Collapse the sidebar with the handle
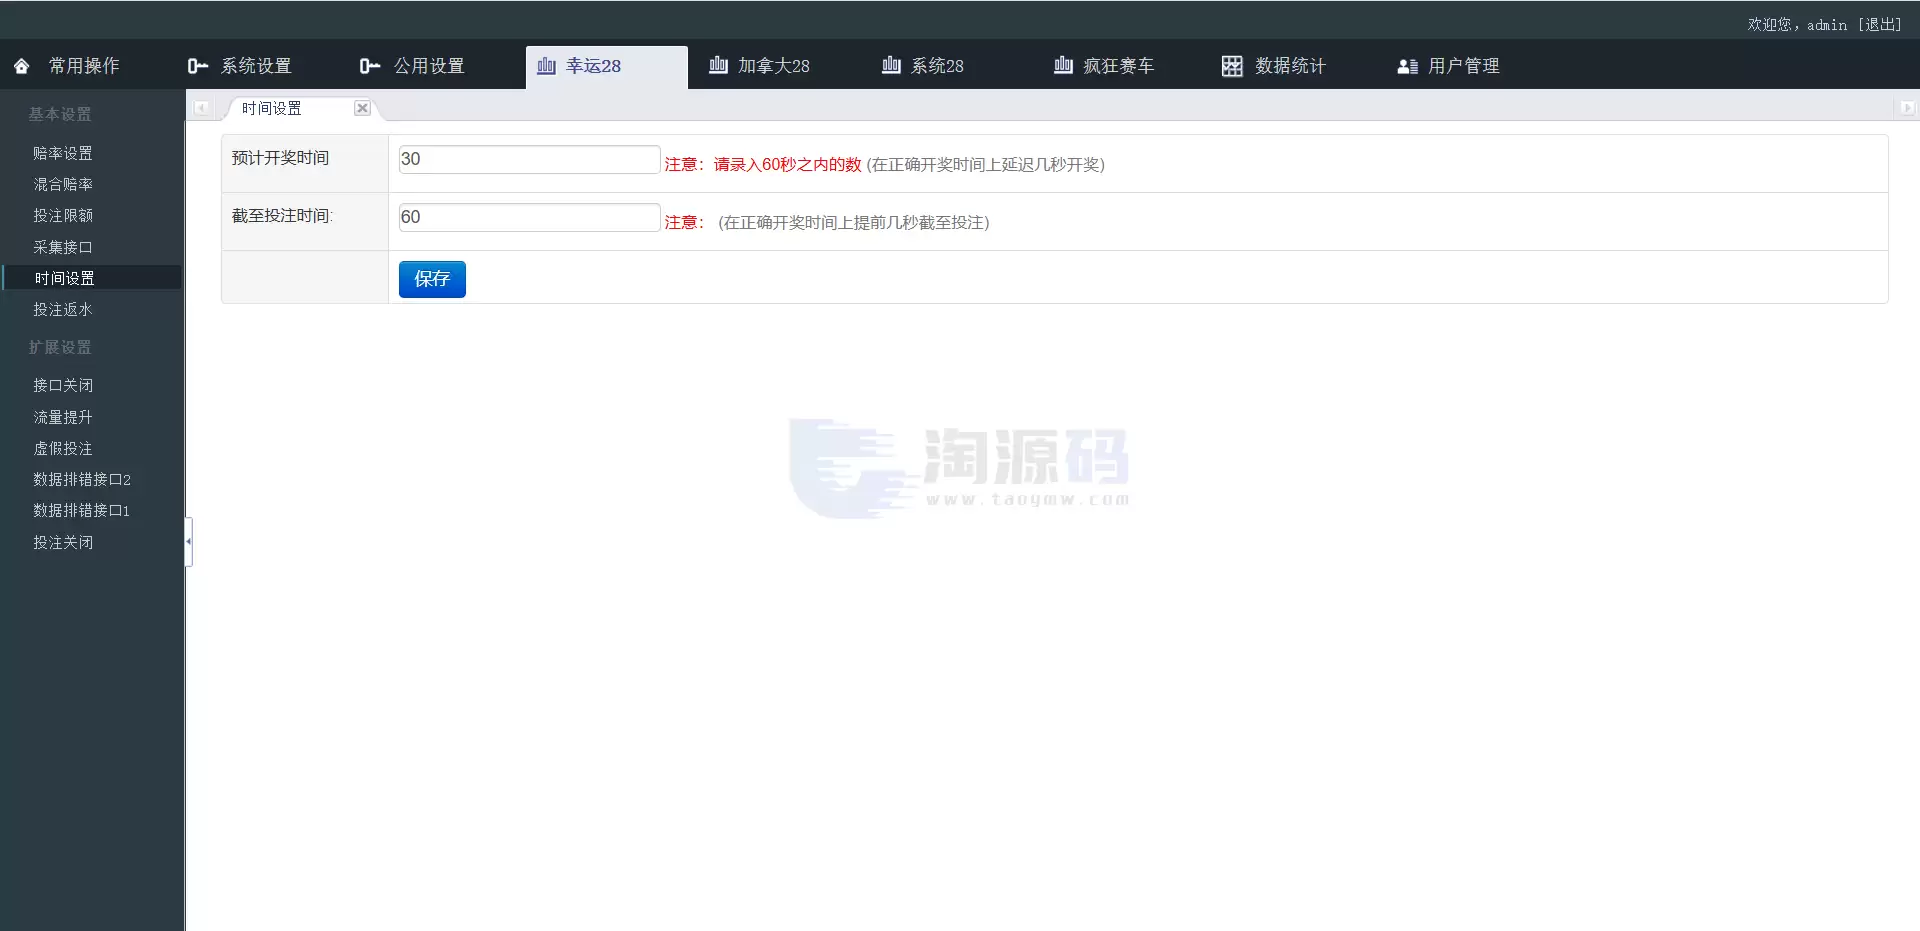This screenshot has height=931, width=1920. pyautogui.click(x=188, y=541)
